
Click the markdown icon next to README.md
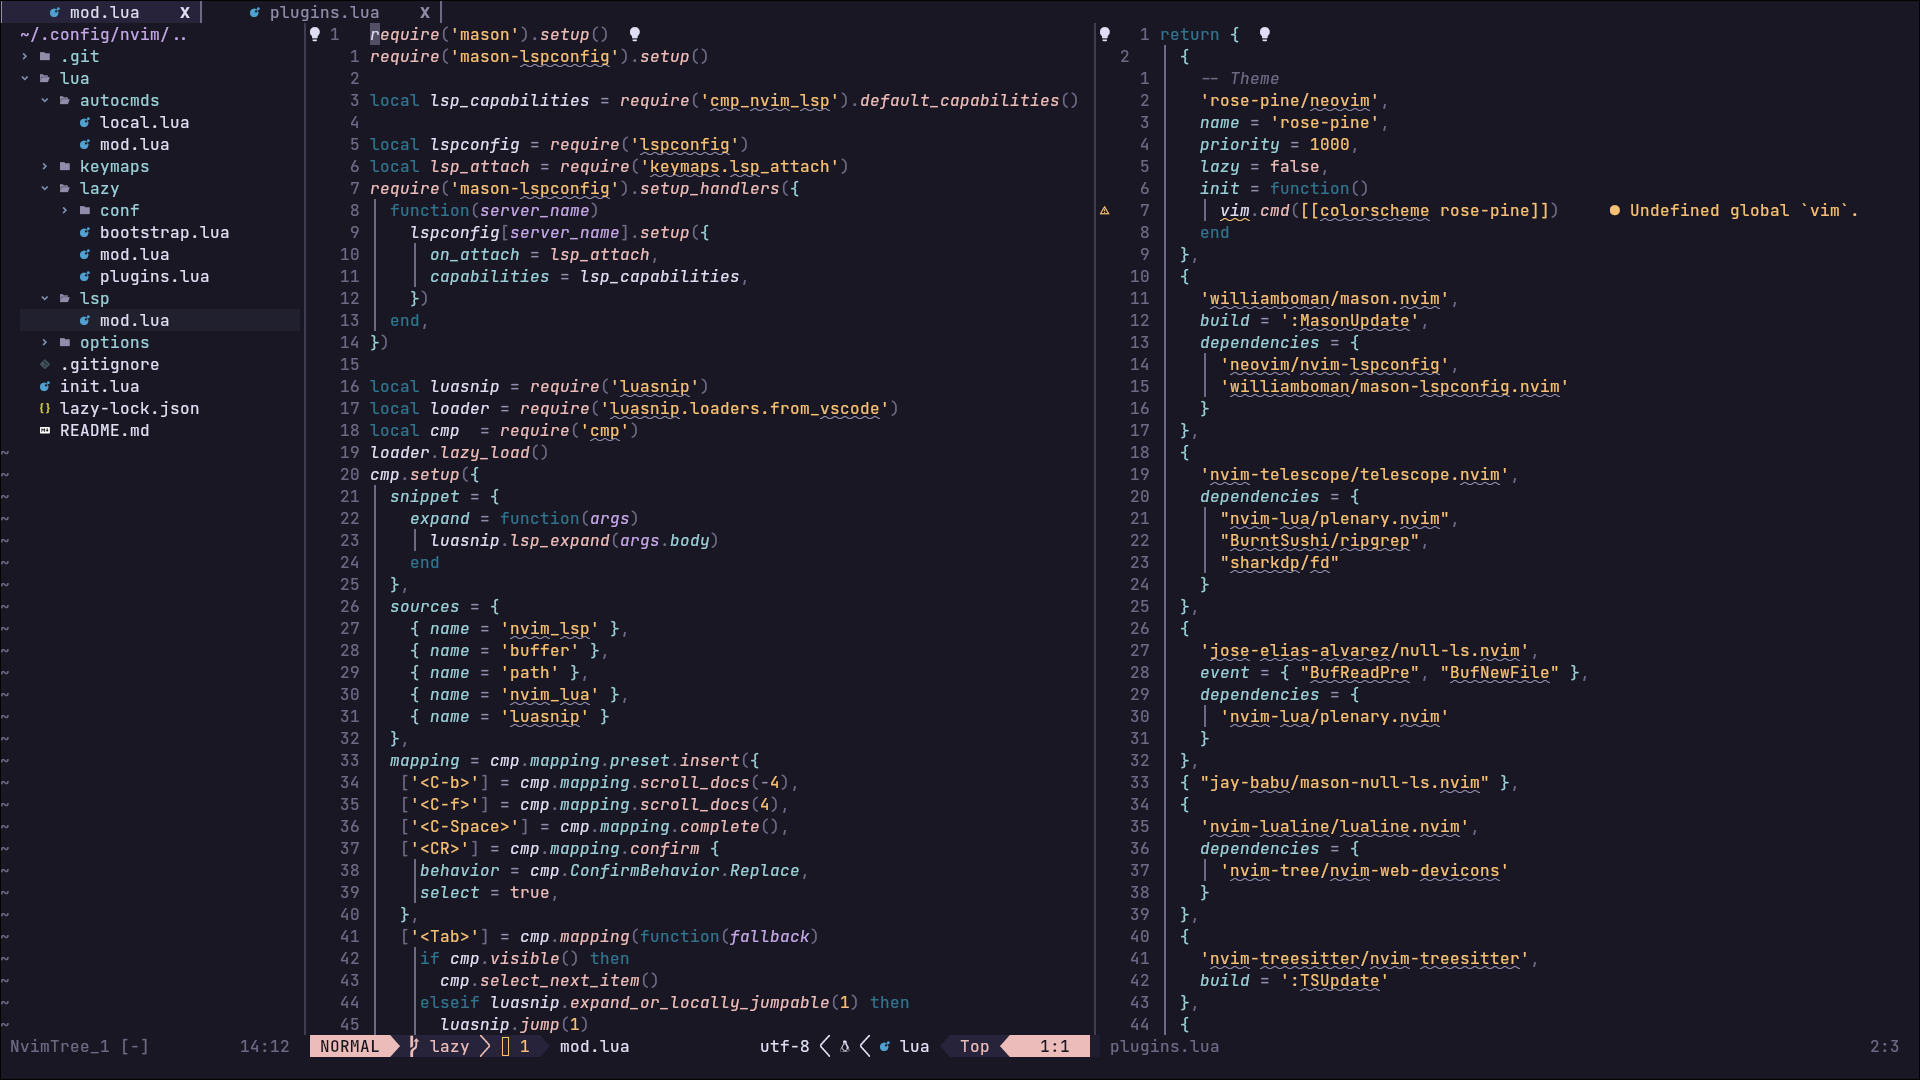(x=45, y=431)
